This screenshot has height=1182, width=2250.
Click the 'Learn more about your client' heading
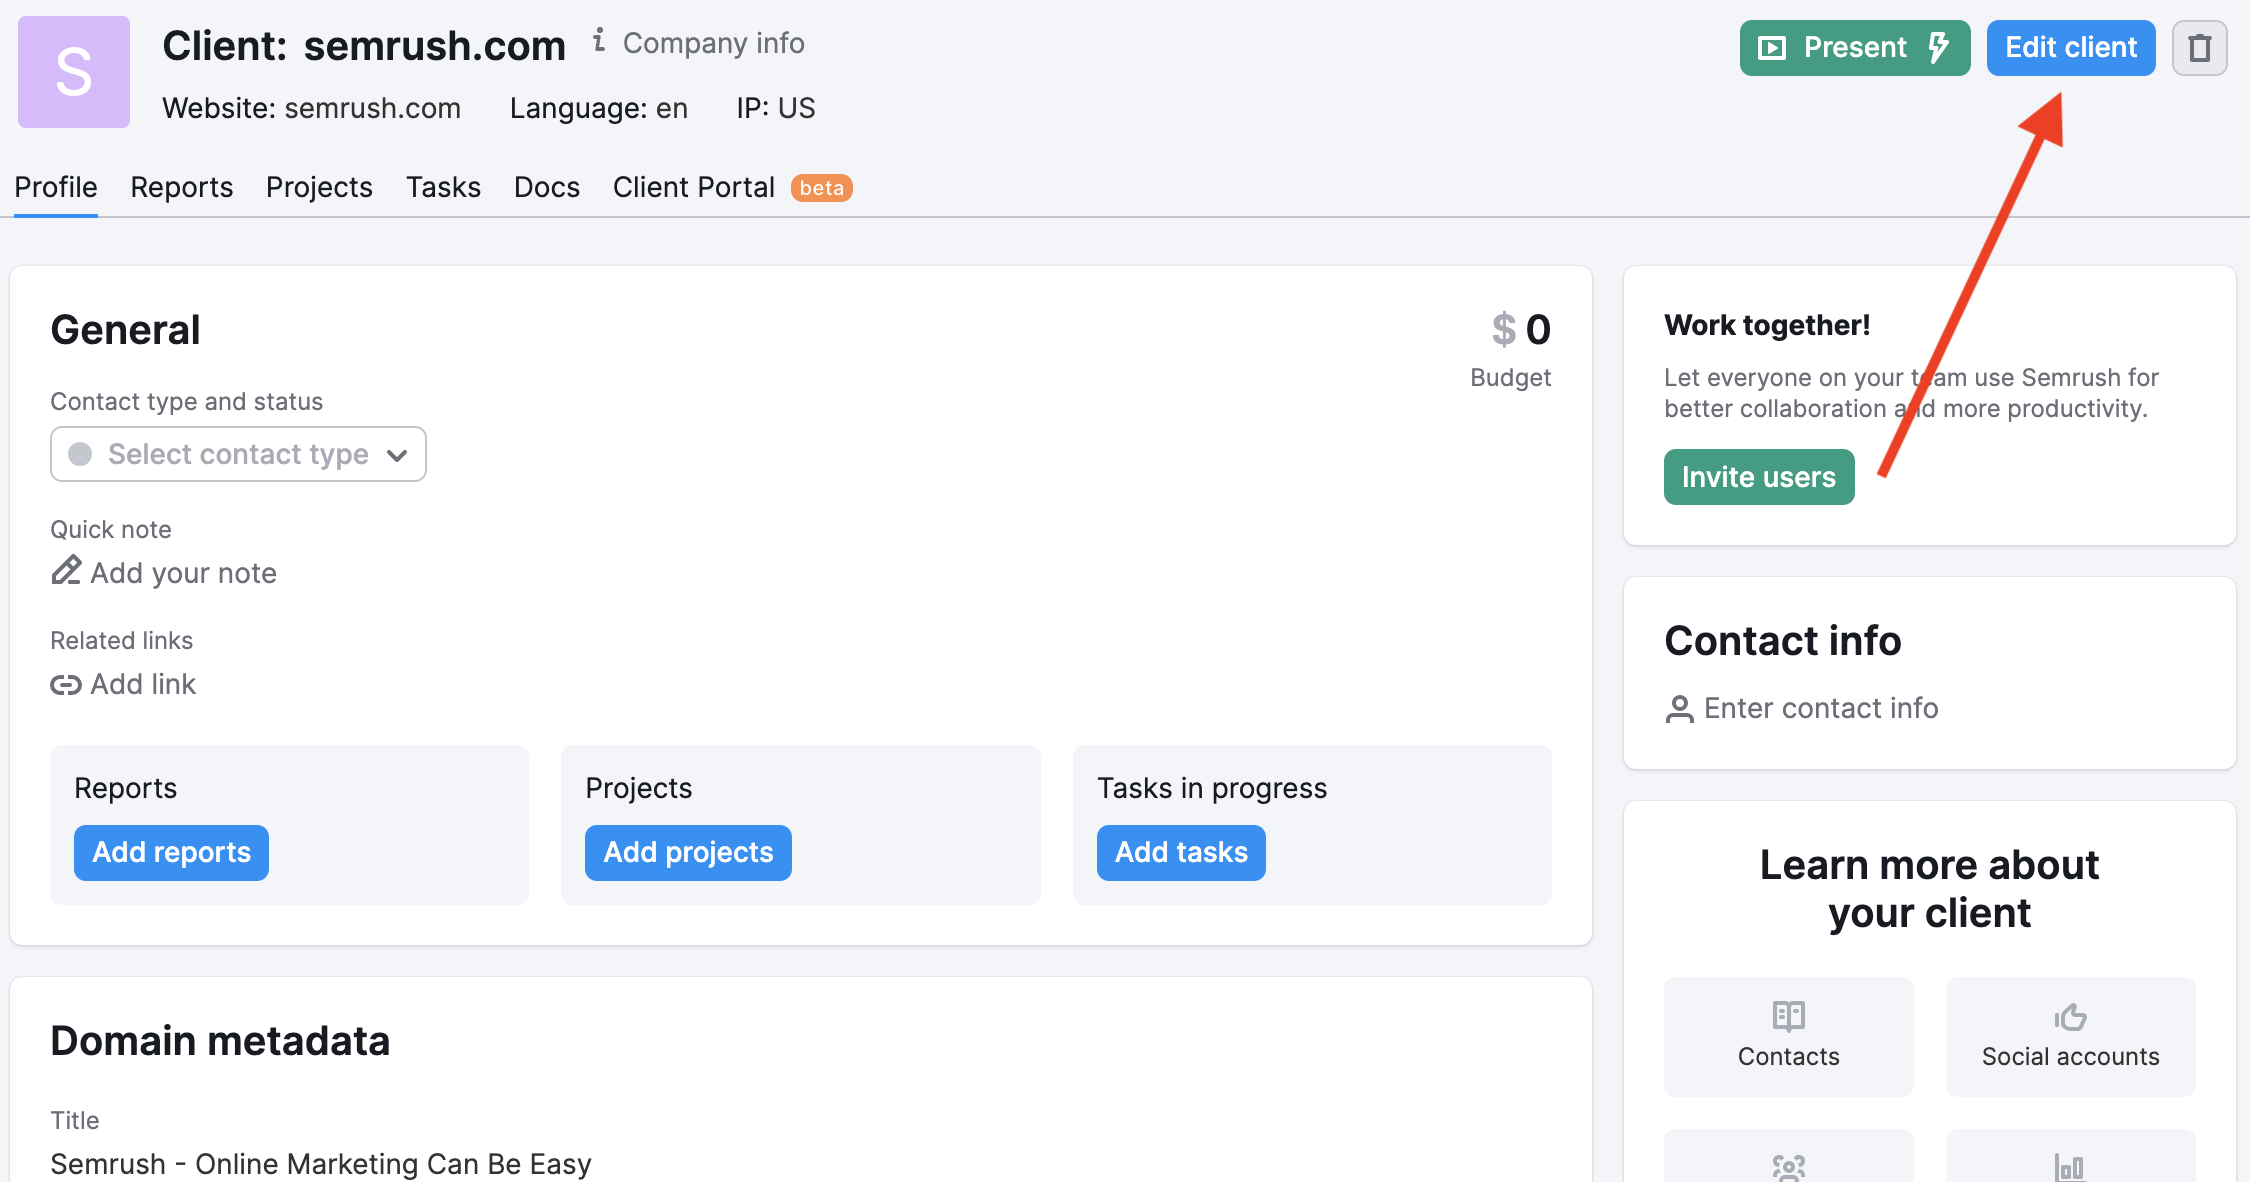[1930, 889]
